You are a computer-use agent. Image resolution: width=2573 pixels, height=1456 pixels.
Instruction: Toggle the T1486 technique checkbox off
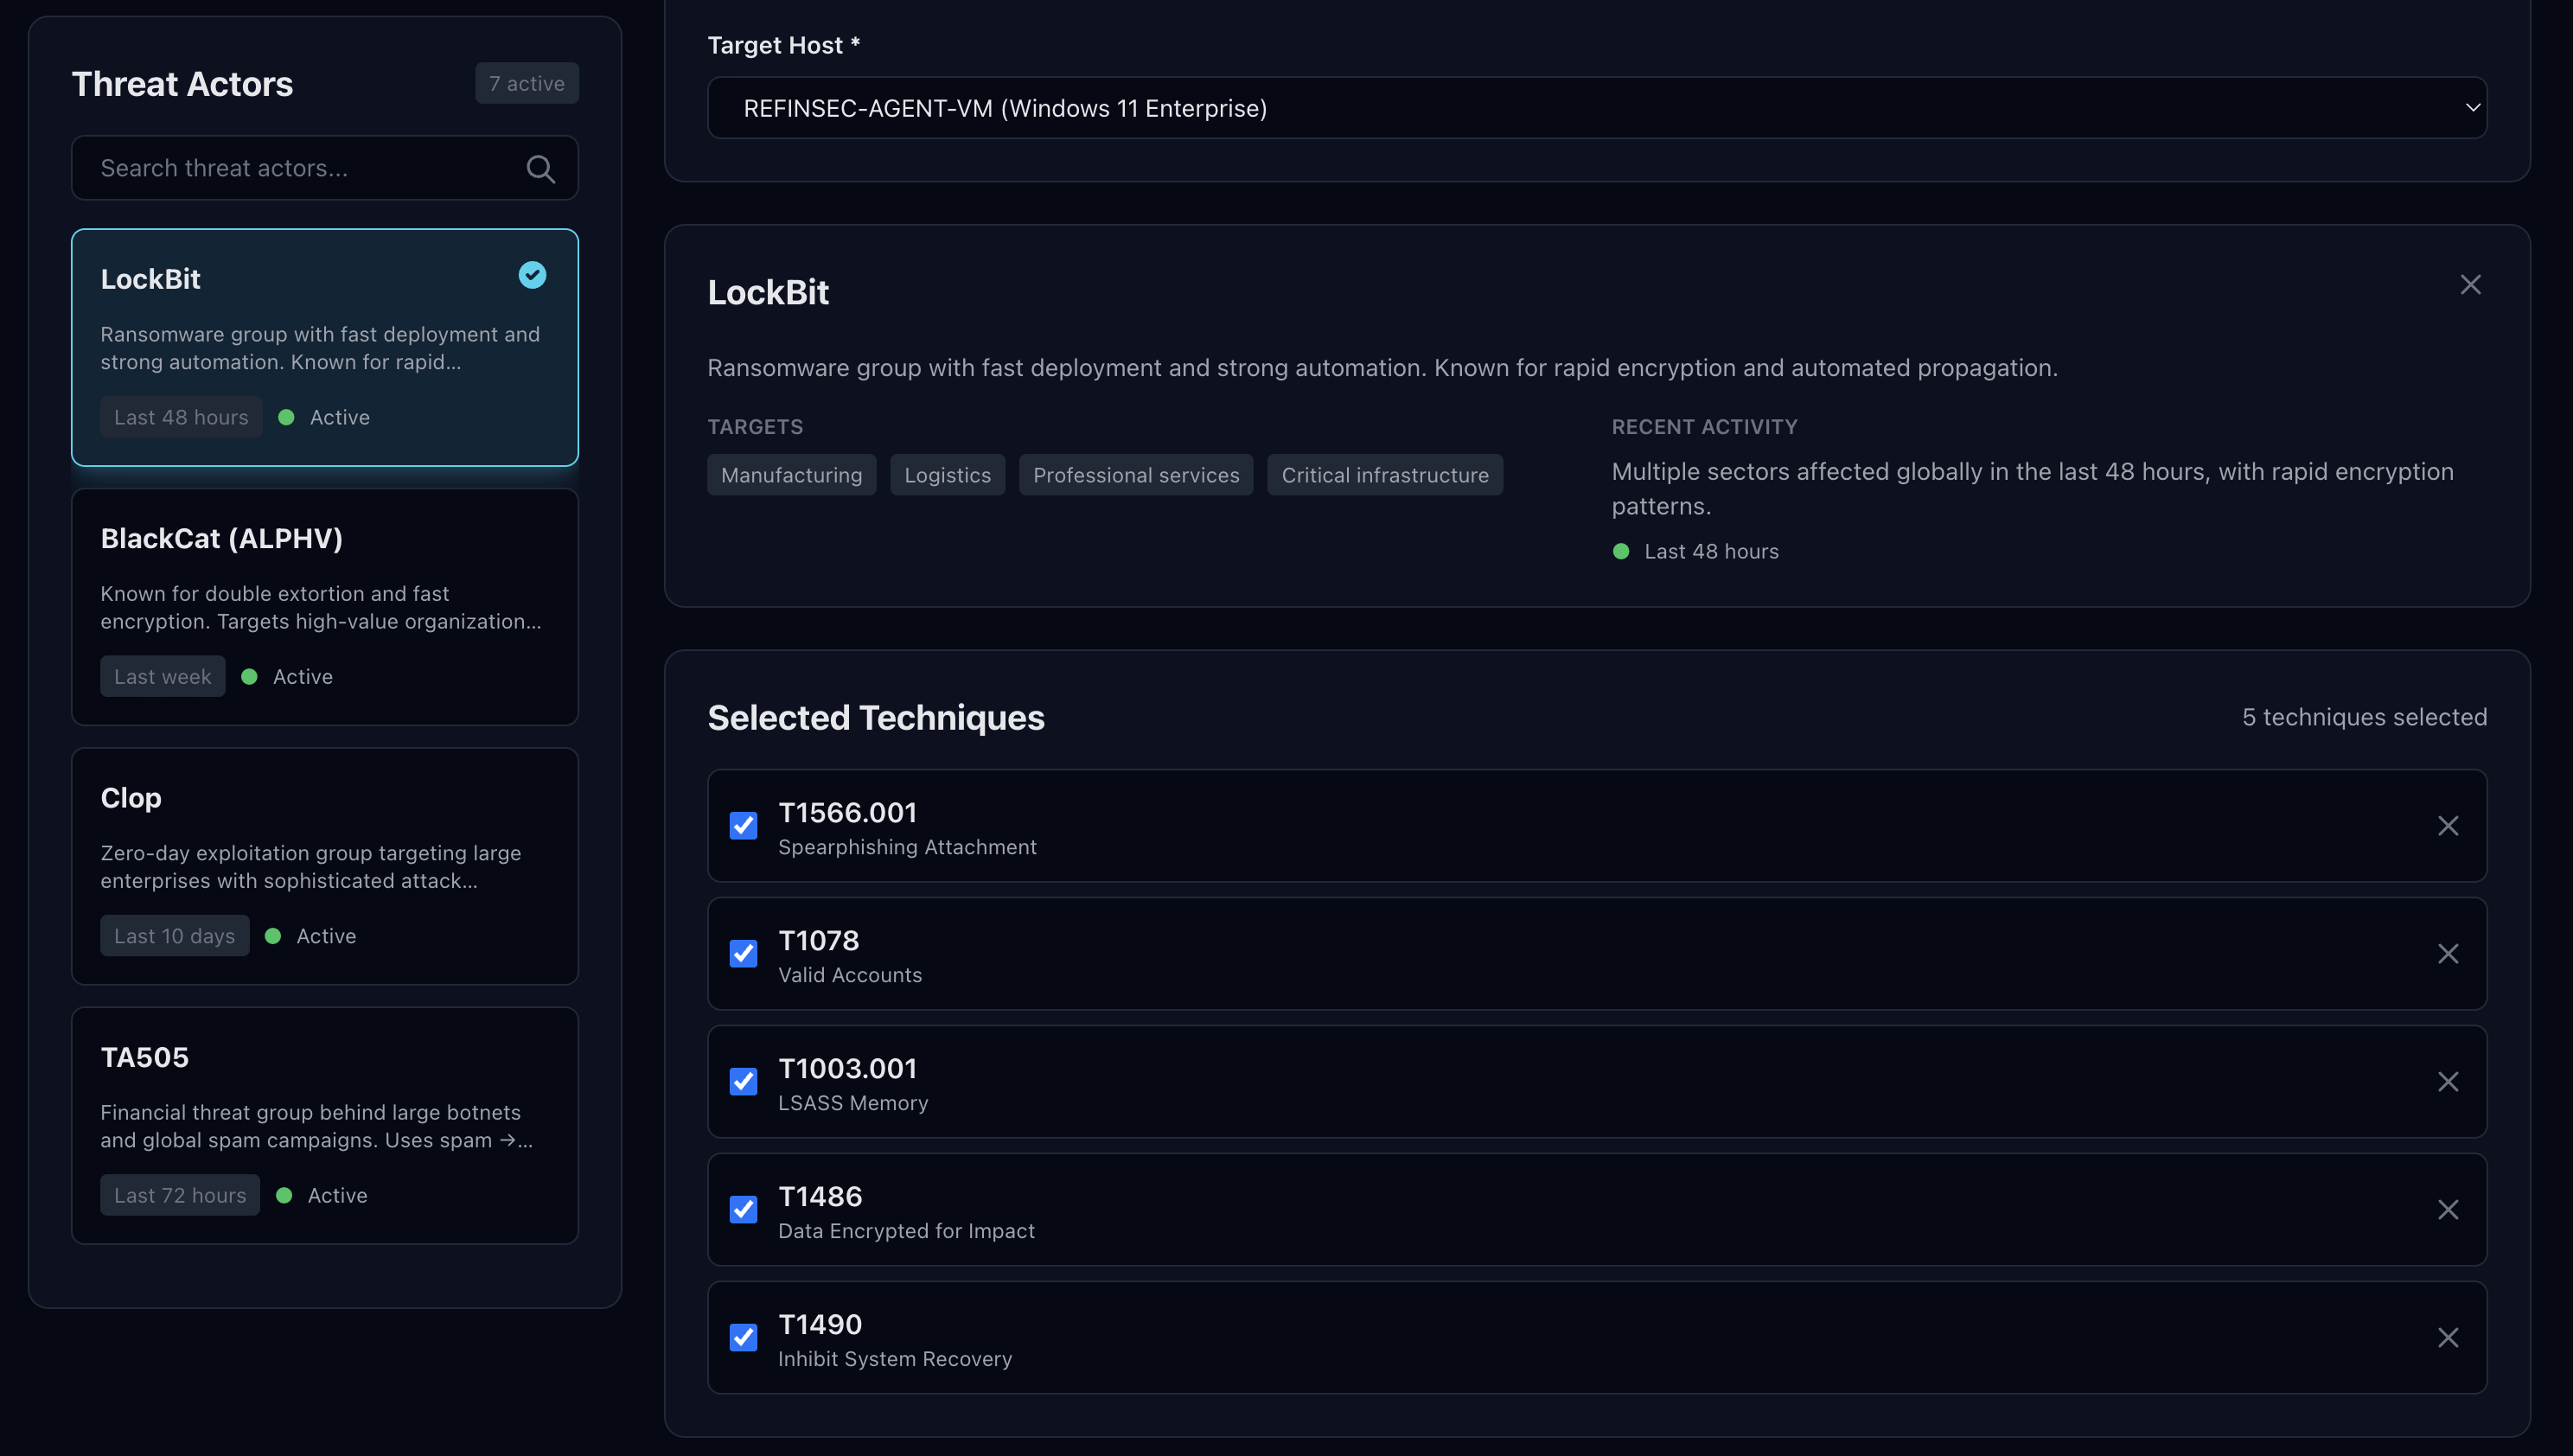click(x=743, y=1209)
